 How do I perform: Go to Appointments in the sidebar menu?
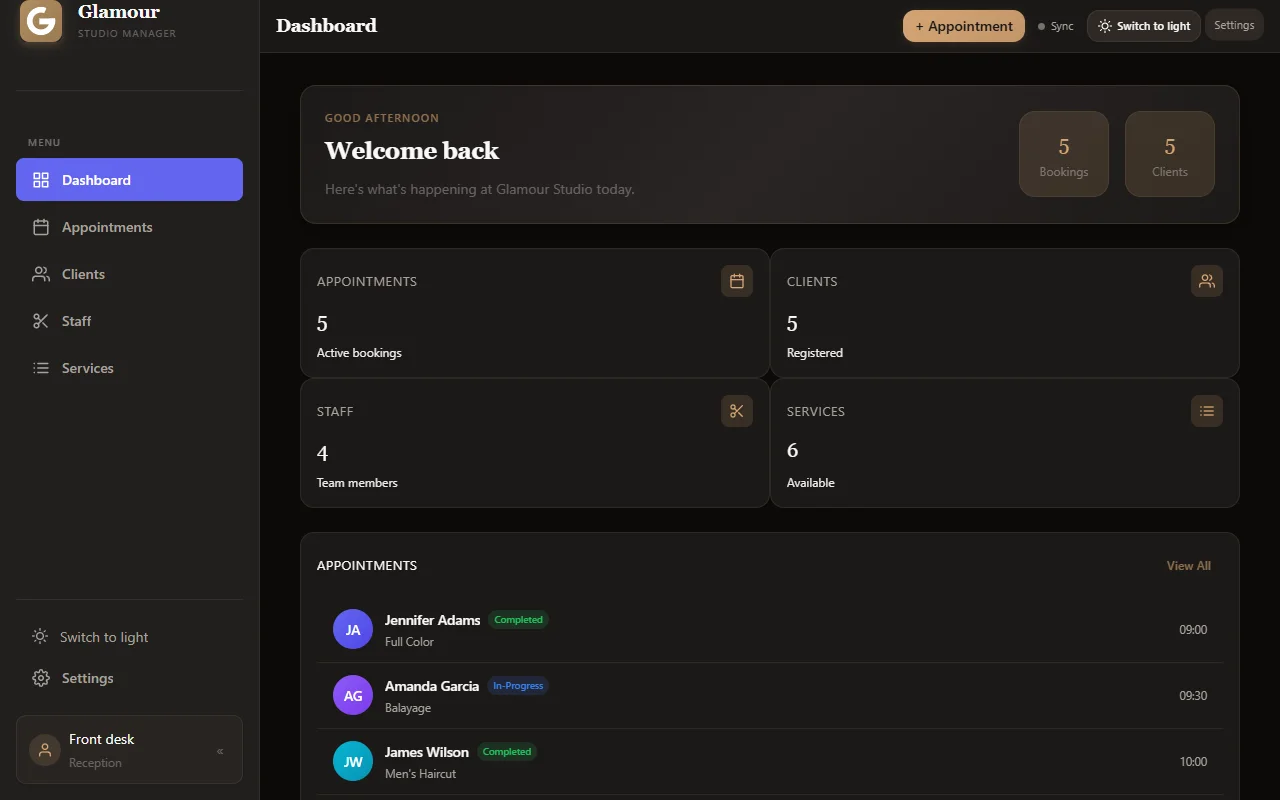click(x=129, y=227)
